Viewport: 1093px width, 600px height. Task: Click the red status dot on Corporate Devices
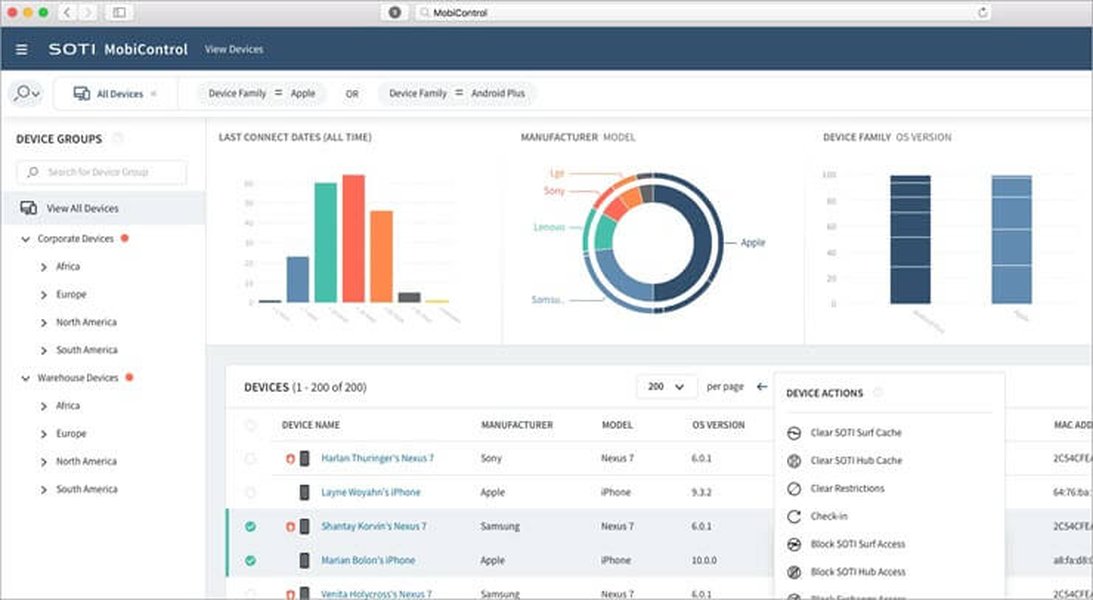(125, 238)
